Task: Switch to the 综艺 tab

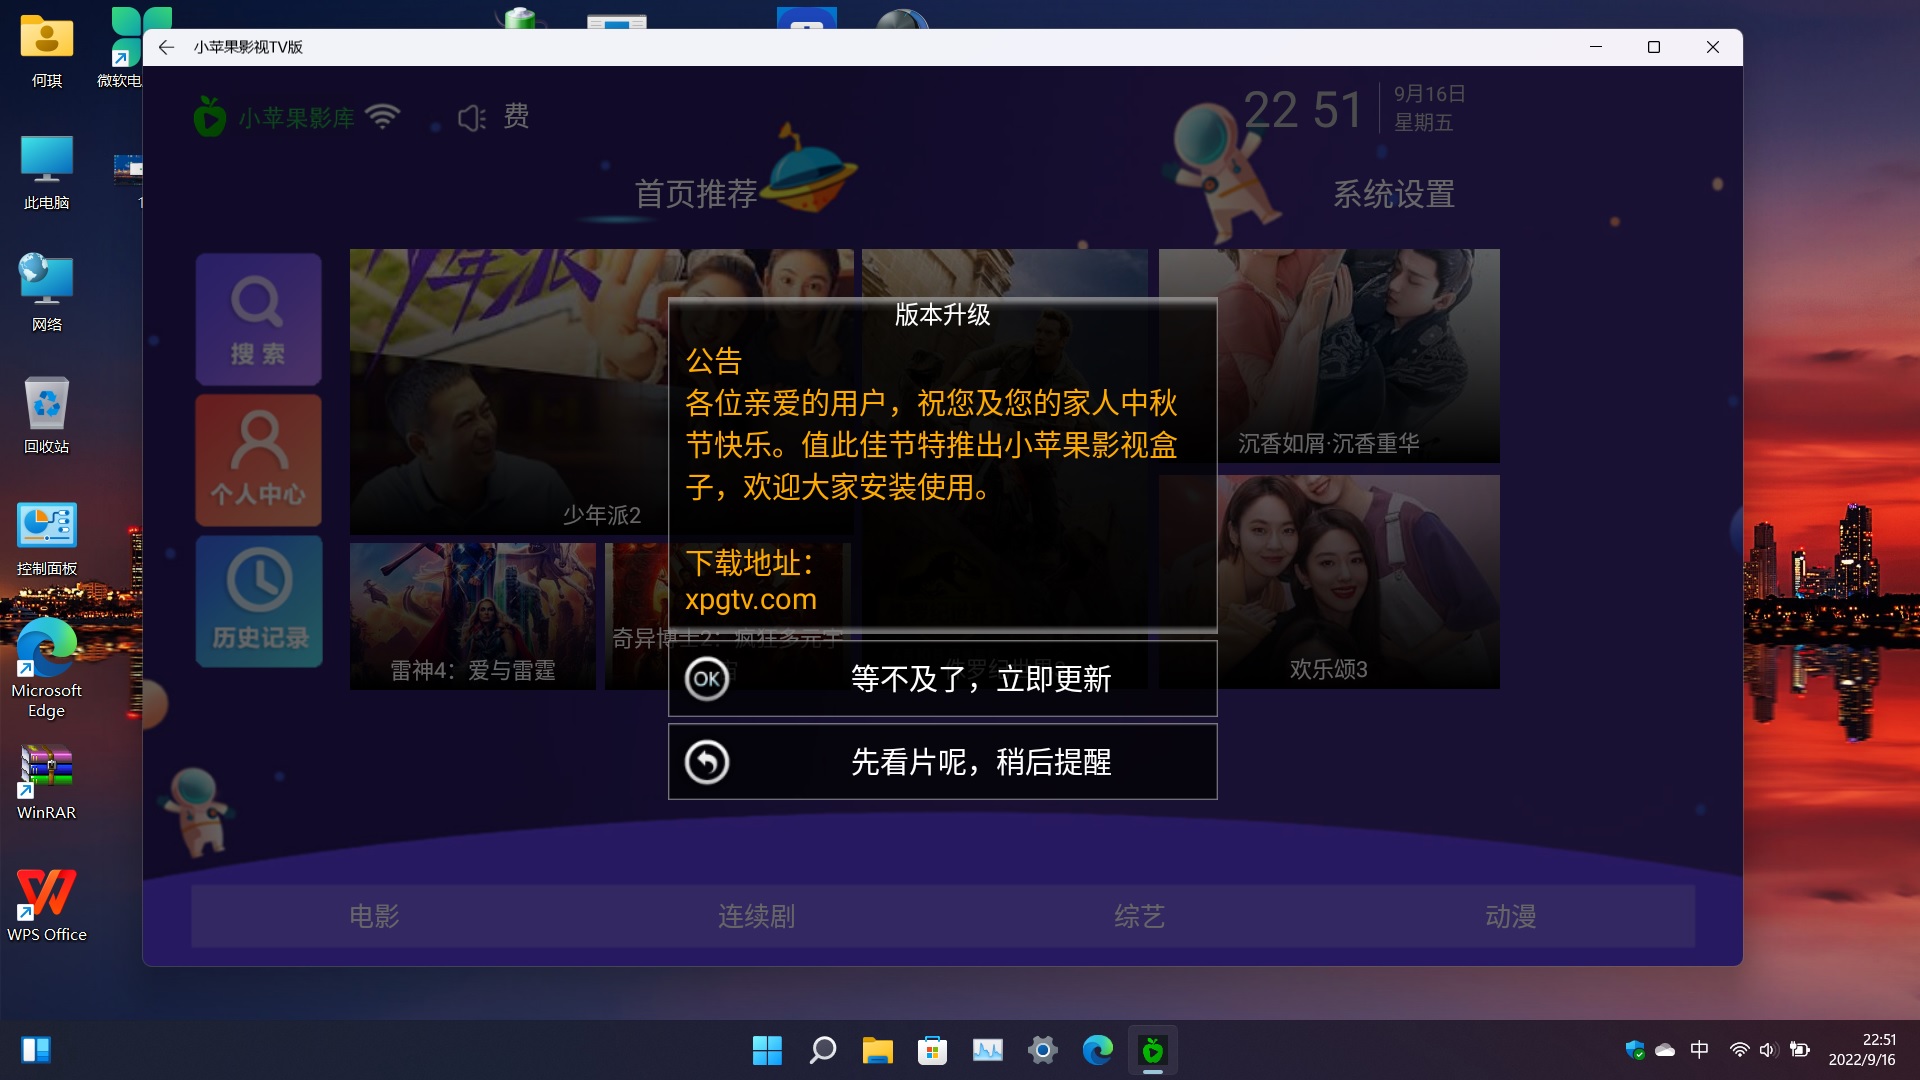Action: [1139, 916]
